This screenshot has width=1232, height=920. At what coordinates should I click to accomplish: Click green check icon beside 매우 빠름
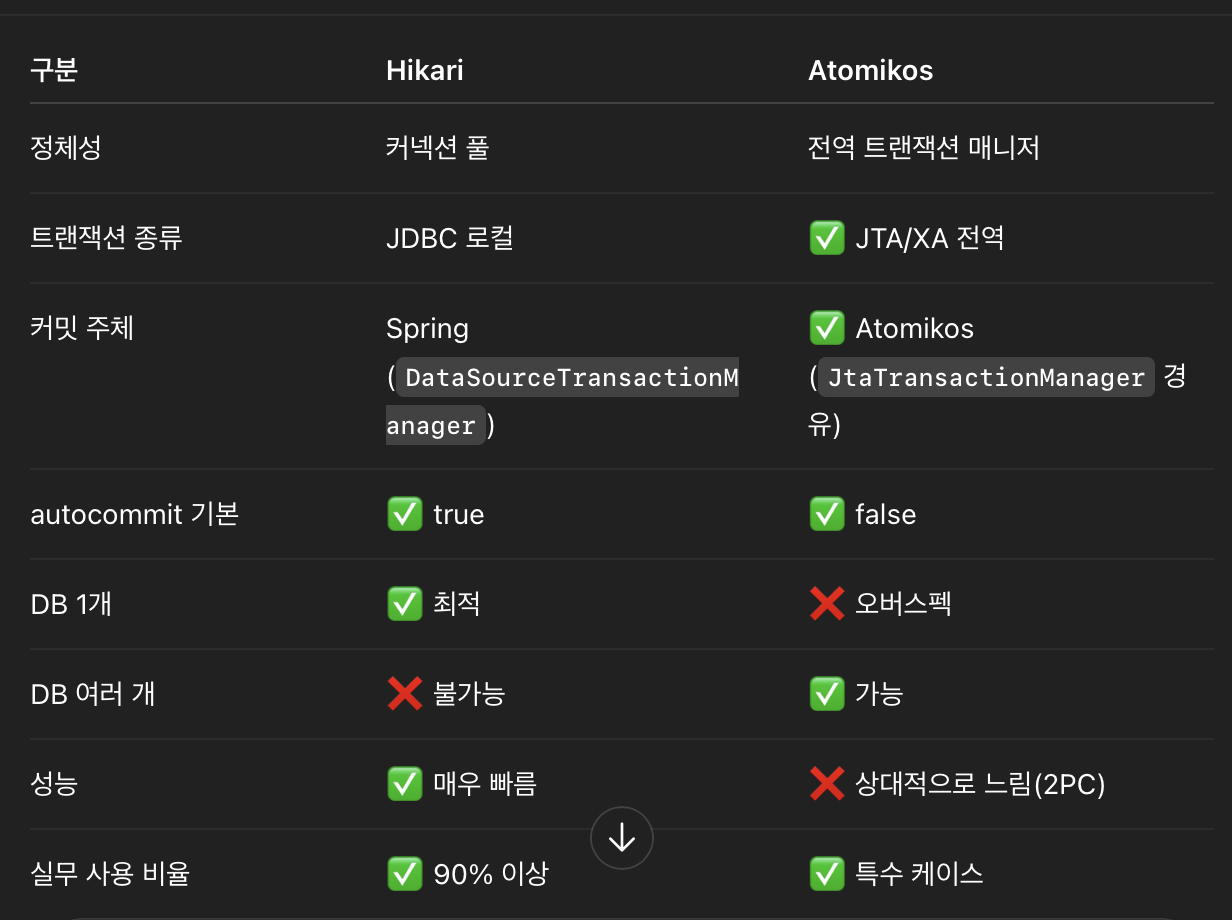[405, 784]
